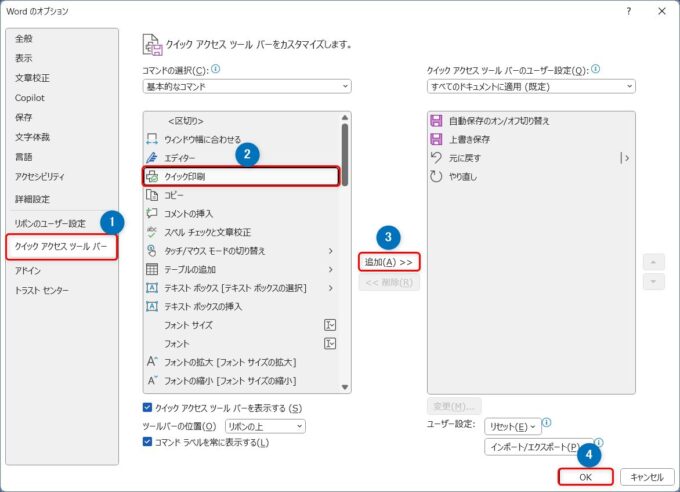Click the help question mark icon
680x492 pixels.
628,11
